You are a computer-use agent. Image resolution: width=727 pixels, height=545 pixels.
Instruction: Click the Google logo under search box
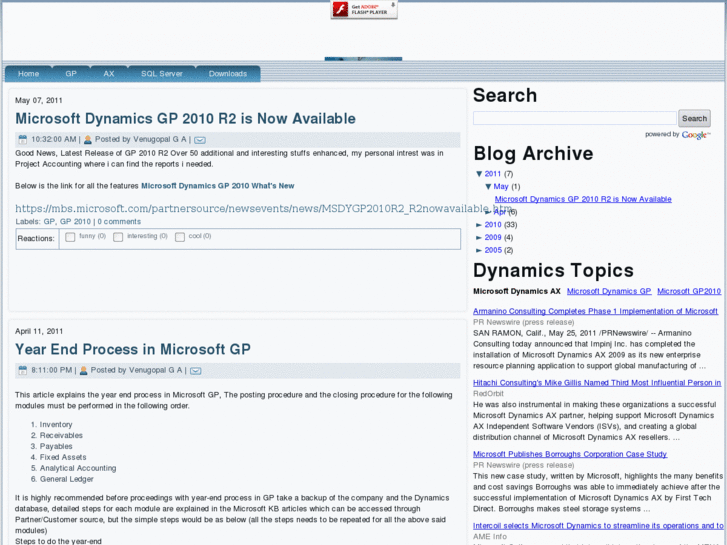(695, 135)
